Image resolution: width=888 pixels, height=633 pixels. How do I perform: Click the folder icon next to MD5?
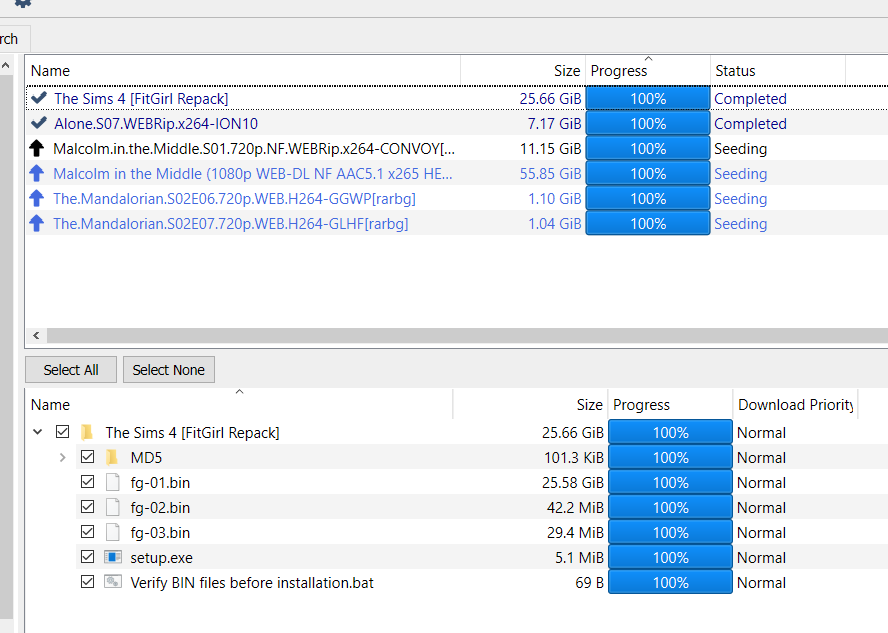coord(112,457)
